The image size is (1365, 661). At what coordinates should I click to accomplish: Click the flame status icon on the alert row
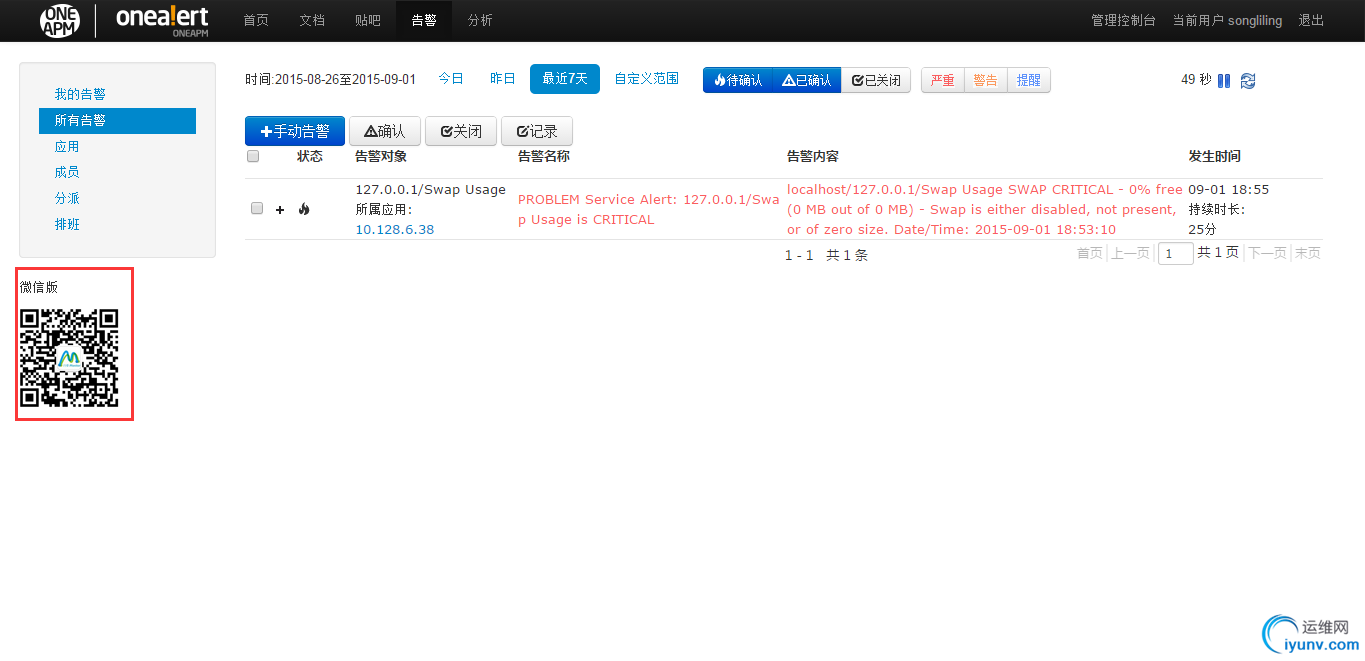point(303,209)
